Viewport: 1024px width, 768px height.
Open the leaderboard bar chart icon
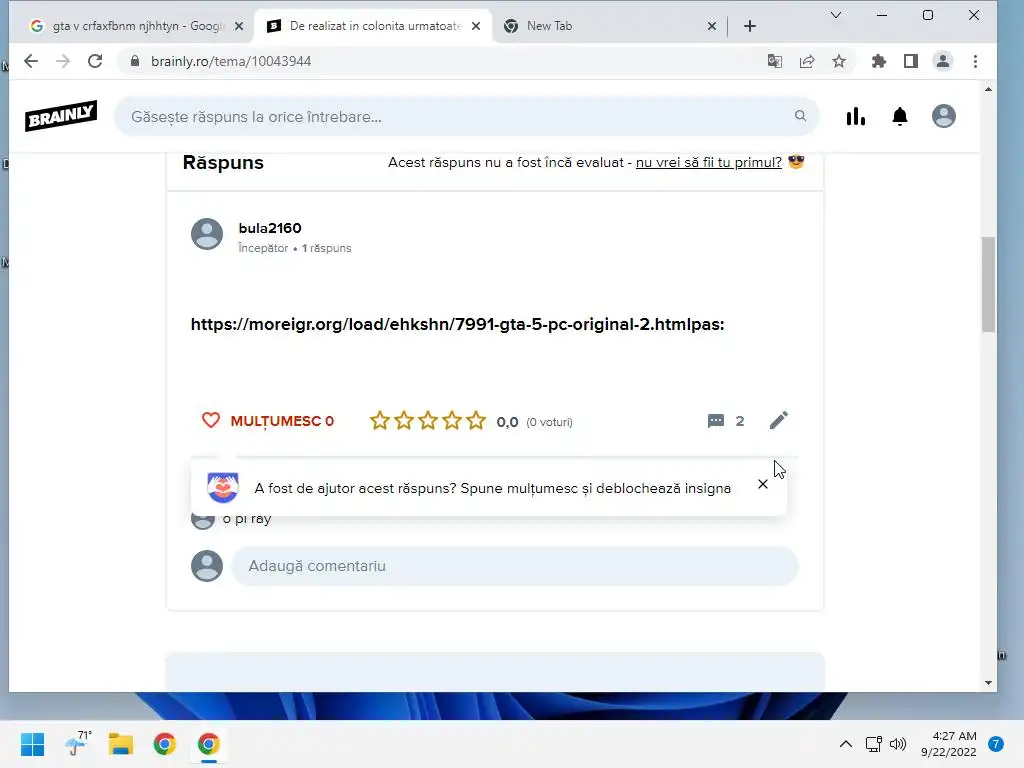856,116
